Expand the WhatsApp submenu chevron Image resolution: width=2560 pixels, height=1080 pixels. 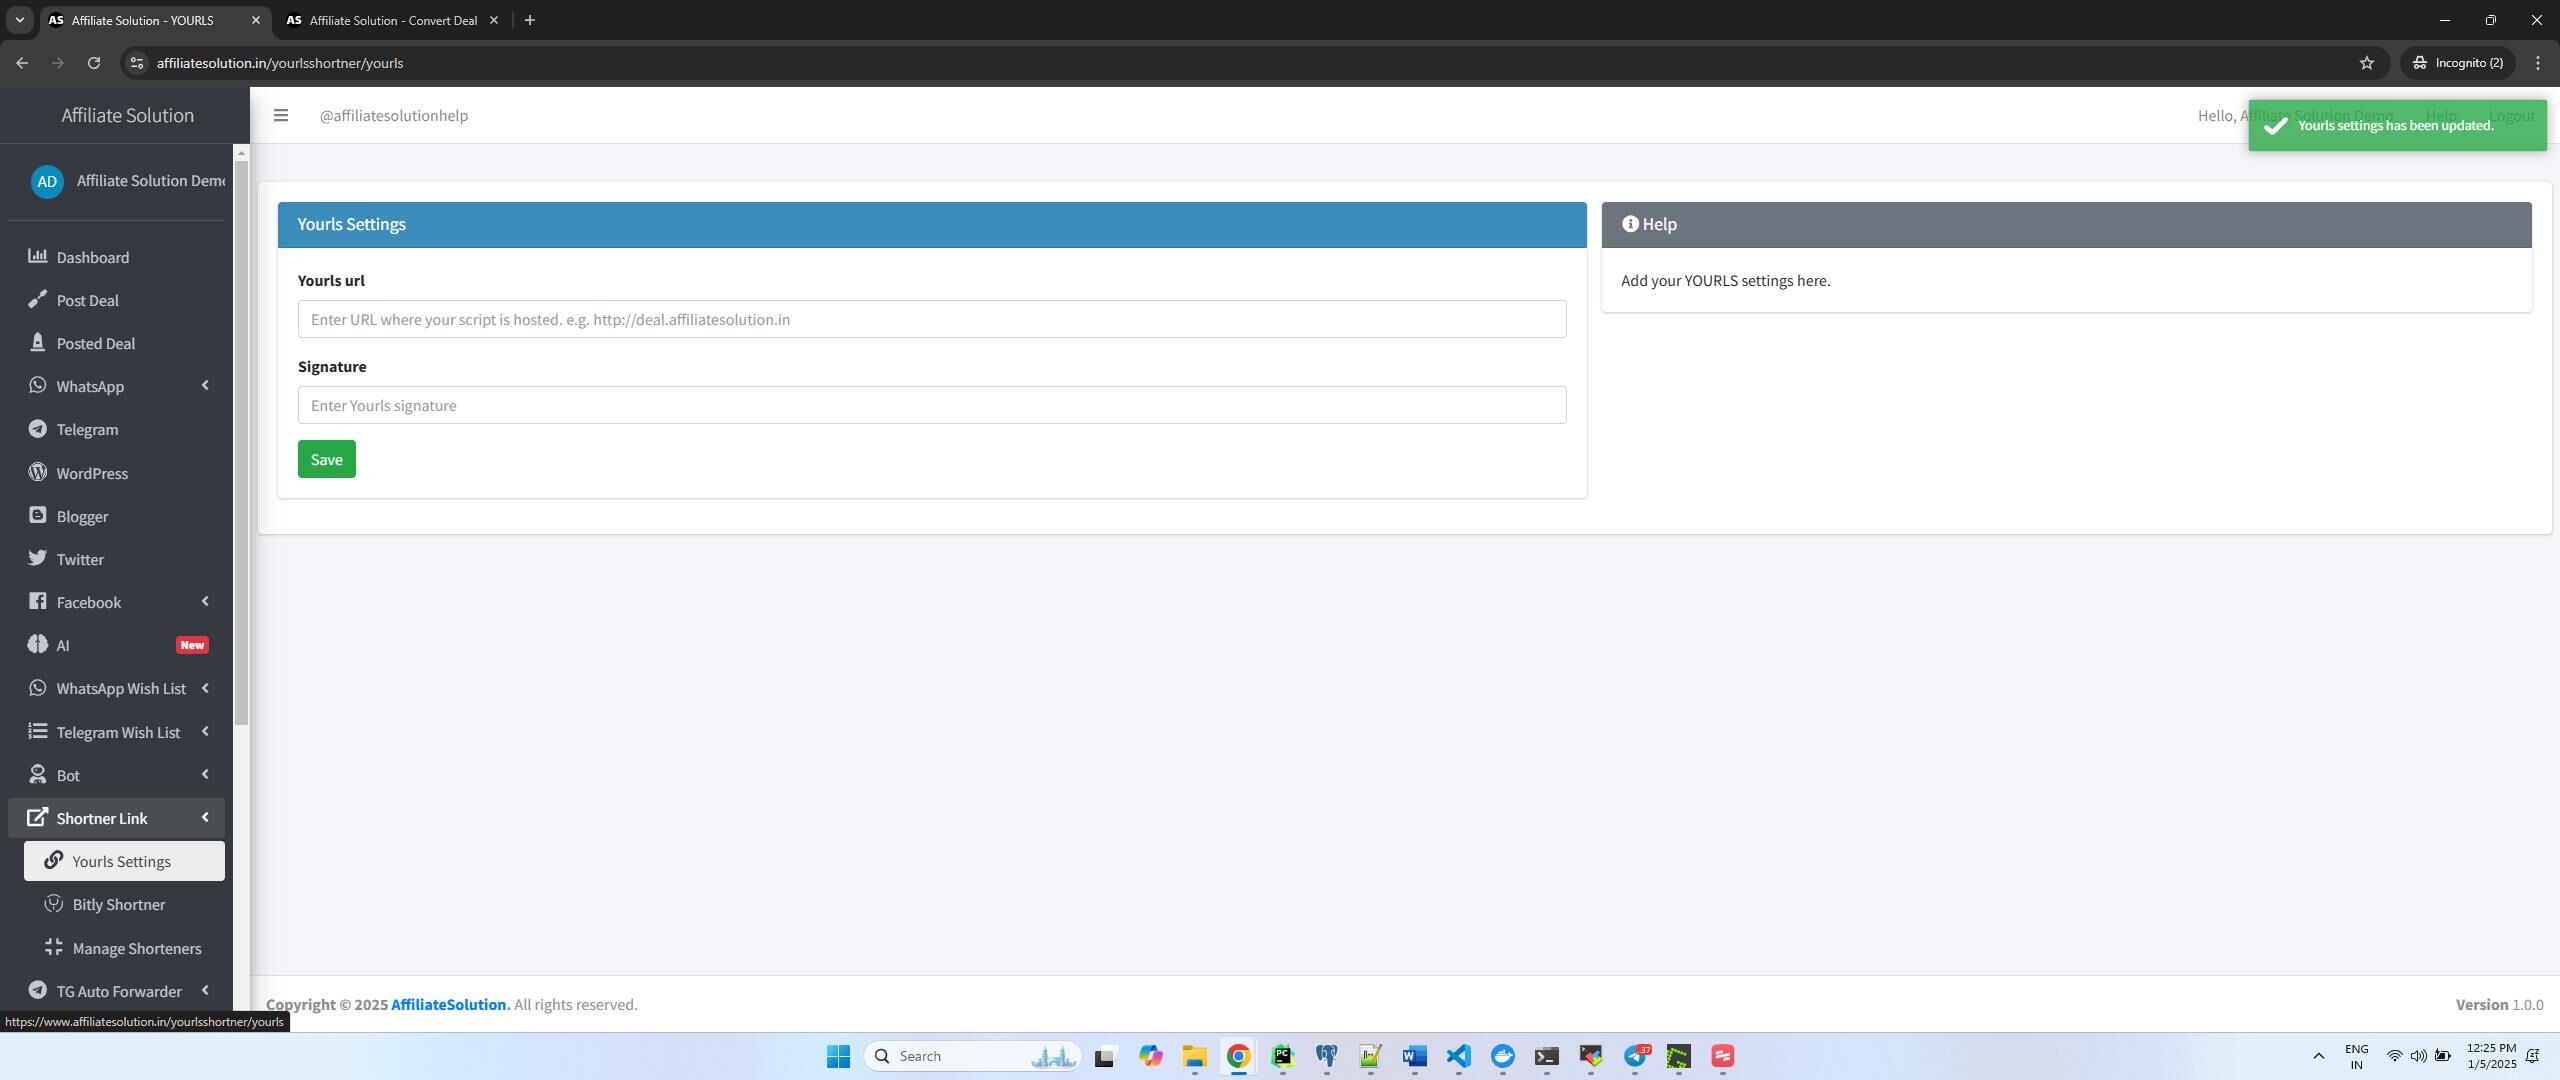click(x=205, y=386)
